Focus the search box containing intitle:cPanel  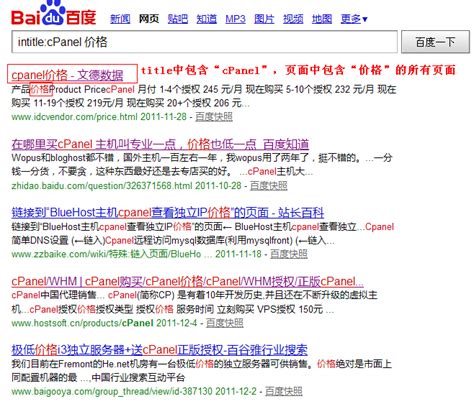pos(204,42)
